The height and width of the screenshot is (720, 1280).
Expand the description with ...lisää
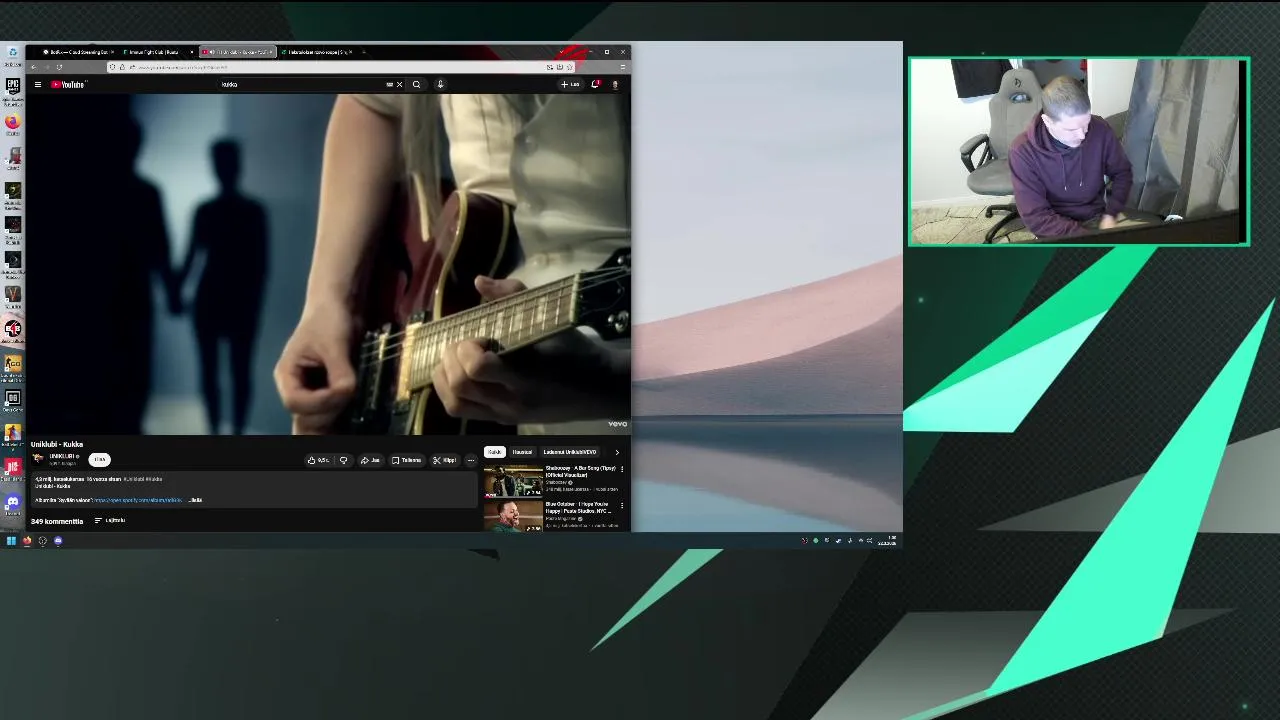(x=195, y=500)
